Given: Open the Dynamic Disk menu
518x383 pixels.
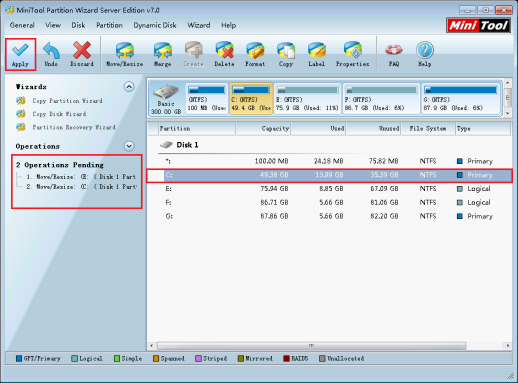Looking at the screenshot, I should pos(155,25).
